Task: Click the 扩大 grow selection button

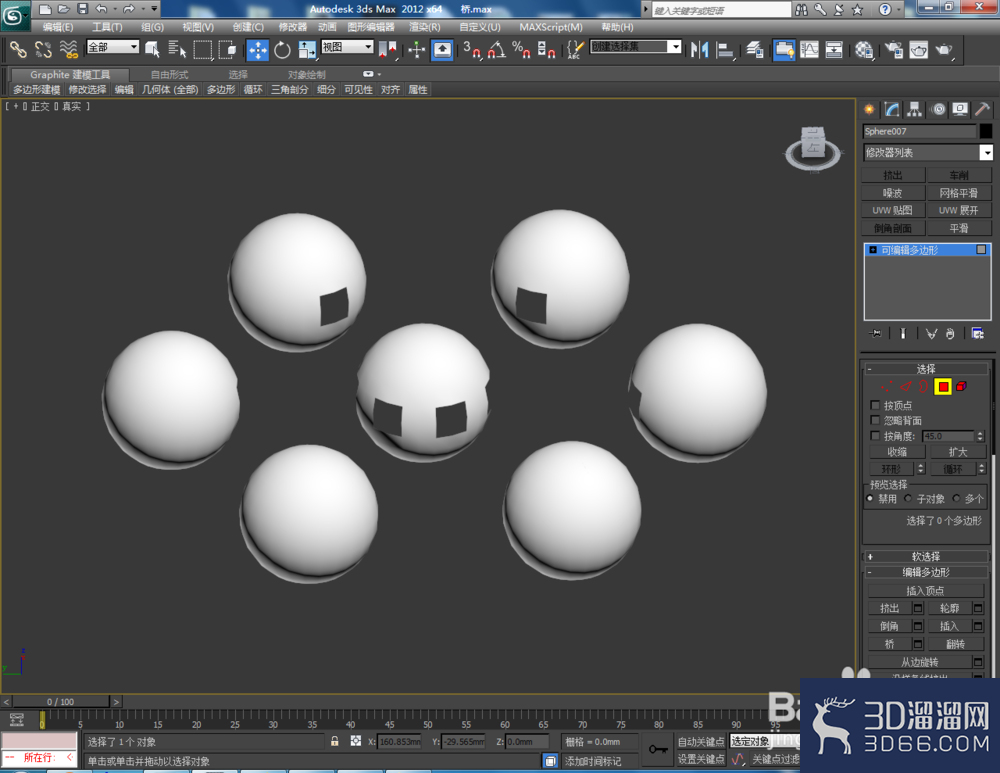Action: 957,452
